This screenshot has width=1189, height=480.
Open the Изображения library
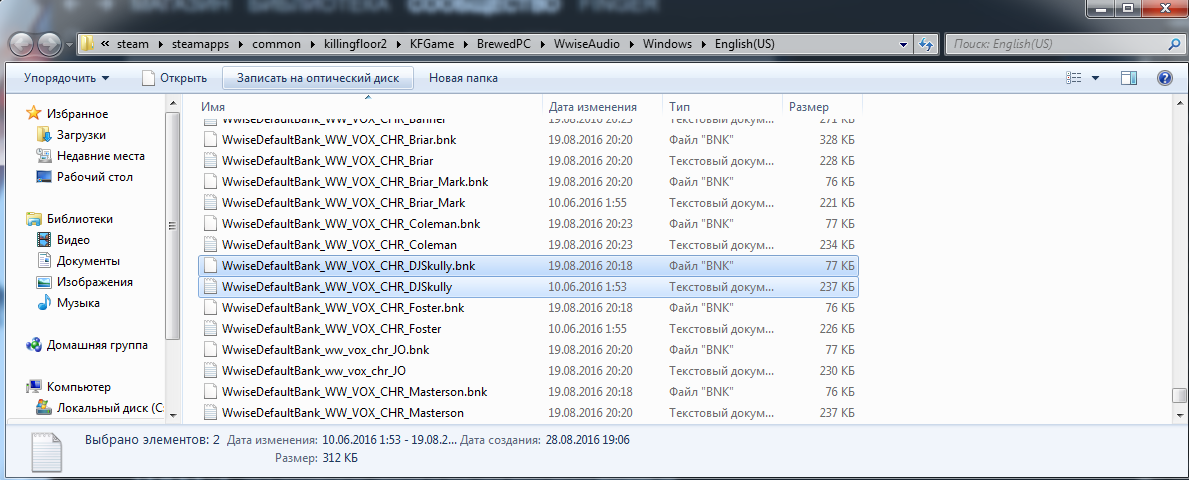pyautogui.click(x=95, y=282)
